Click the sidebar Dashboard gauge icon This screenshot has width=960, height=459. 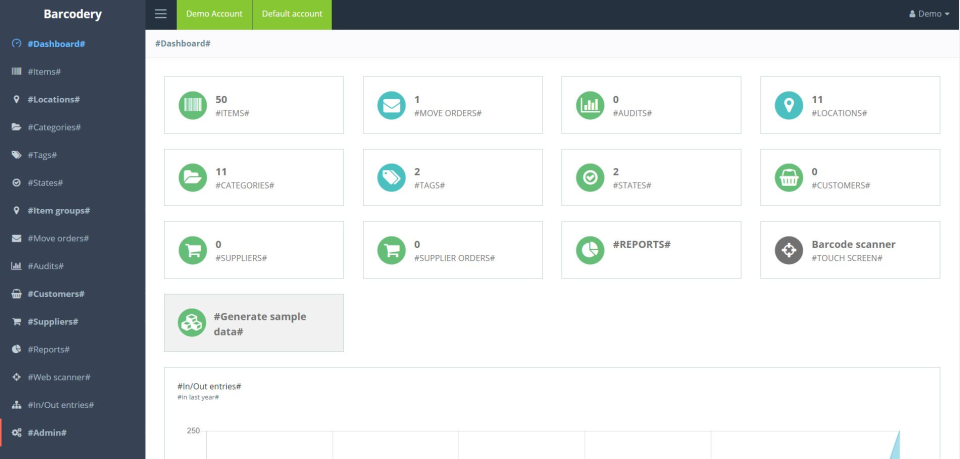coord(17,44)
